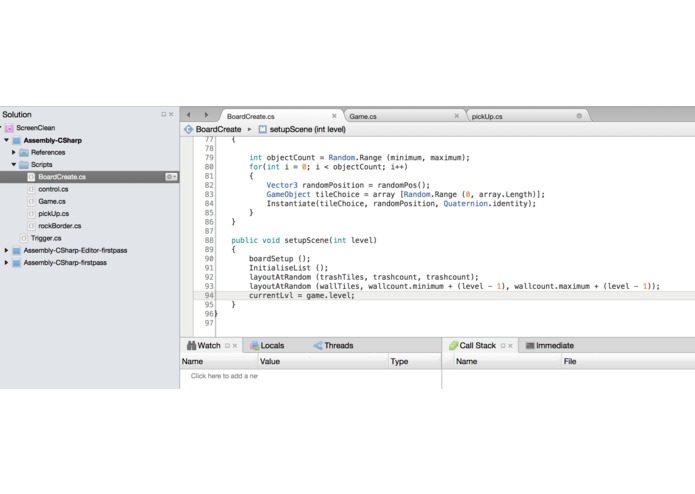The width and height of the screenshot is (695, 494).
Task: Close the BoardCreate.cs tab
Action: point(334,116)
